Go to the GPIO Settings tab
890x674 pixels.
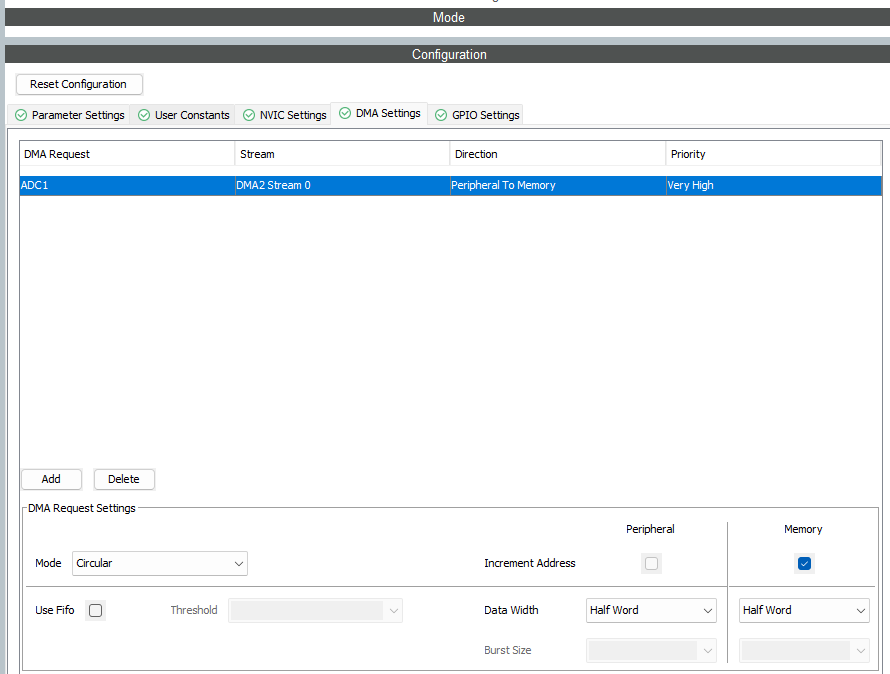pos(476,115)
